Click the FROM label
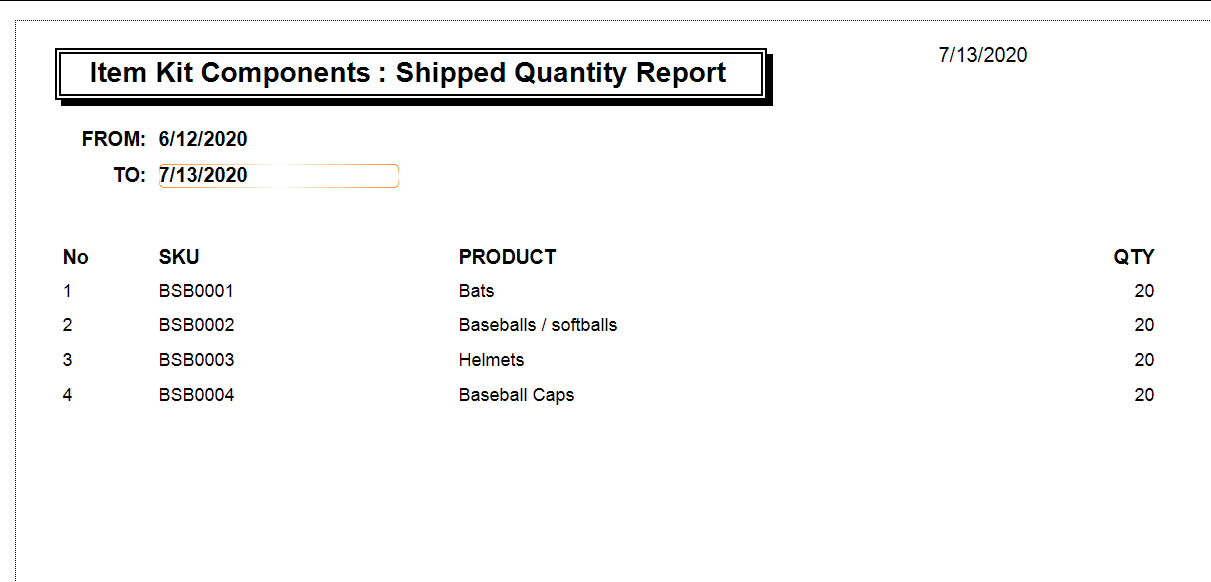This screenshot has height=582, width=1211. 114,139
